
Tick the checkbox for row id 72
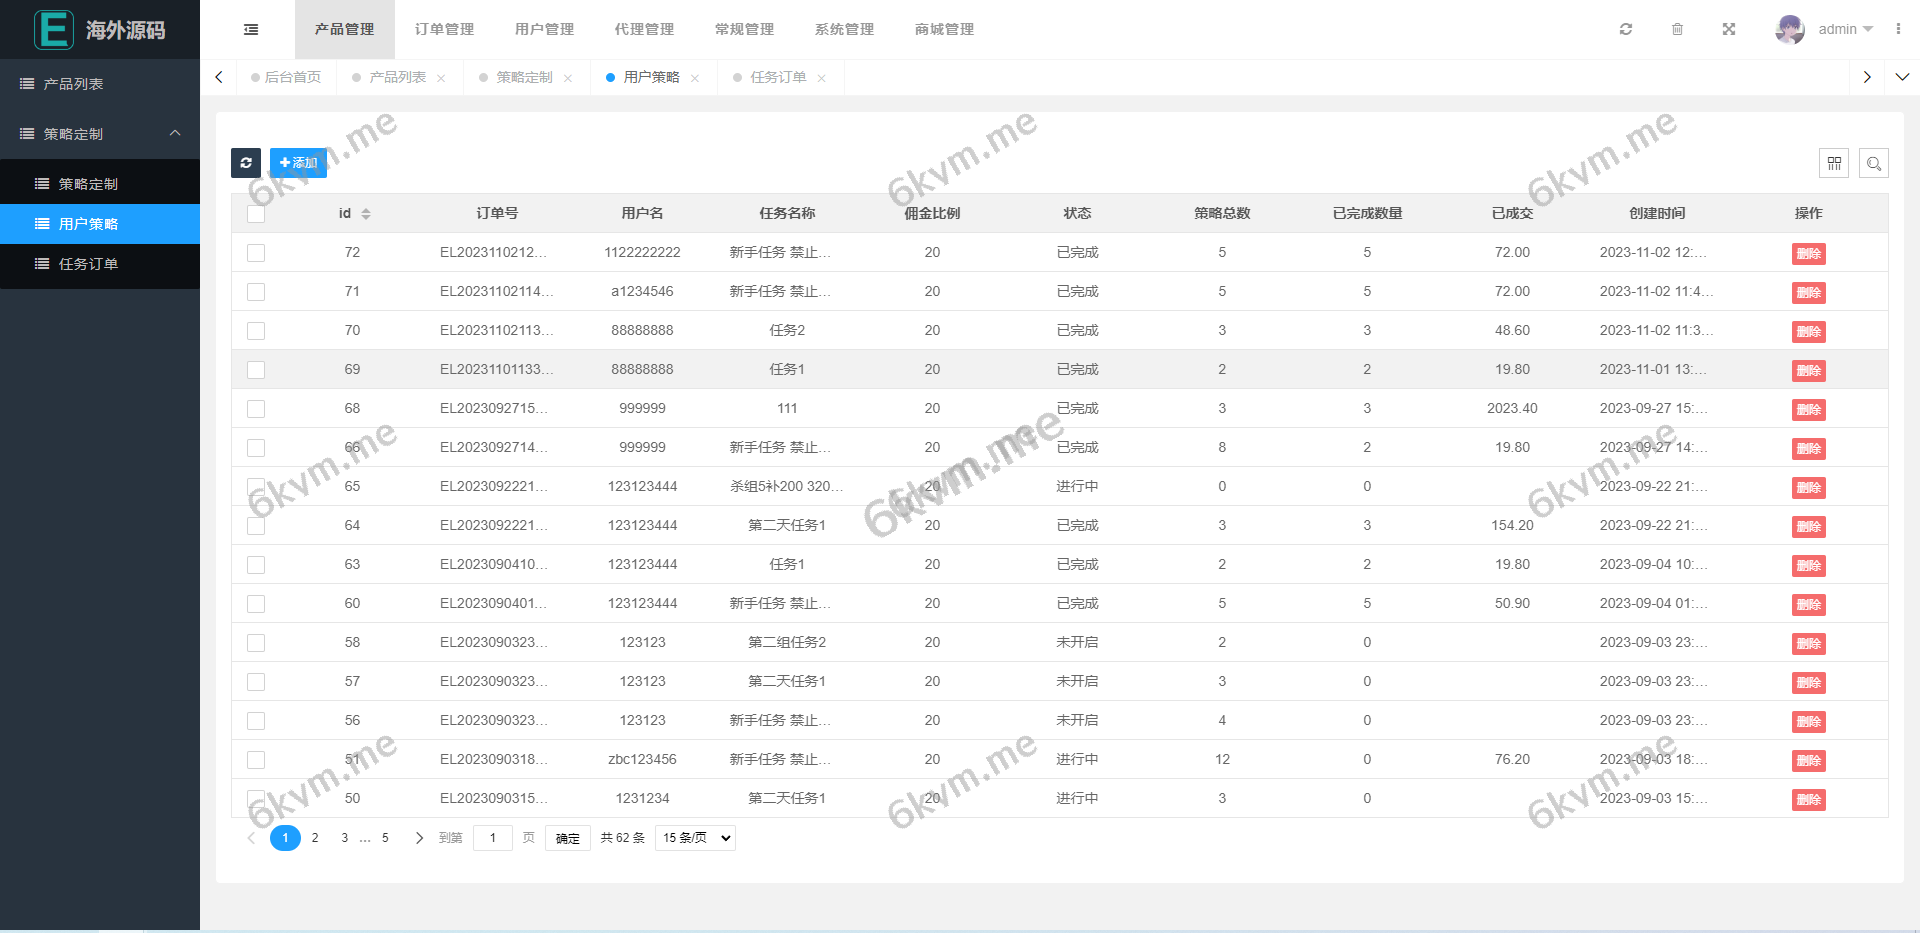(x=256, y=253)
